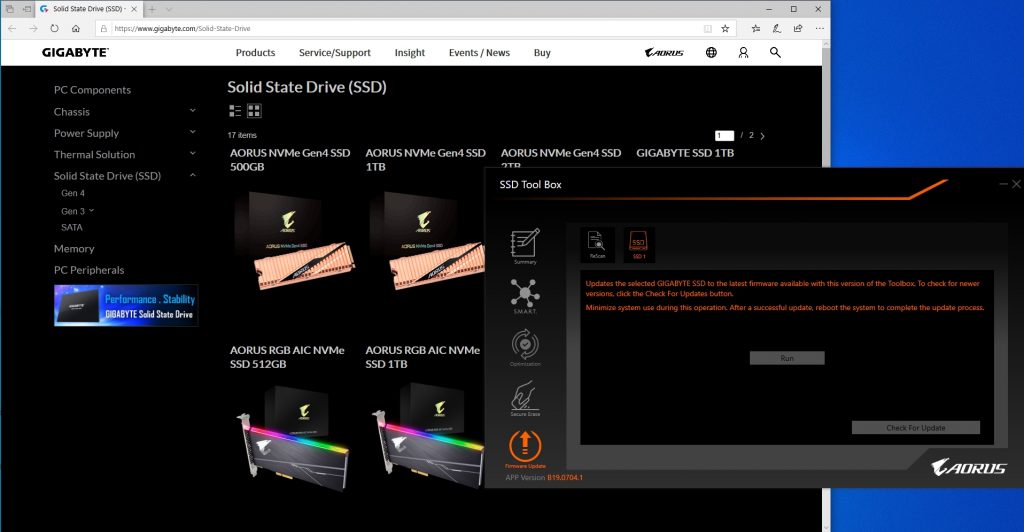Expand the Chassis category chevron

coord(193,111)
